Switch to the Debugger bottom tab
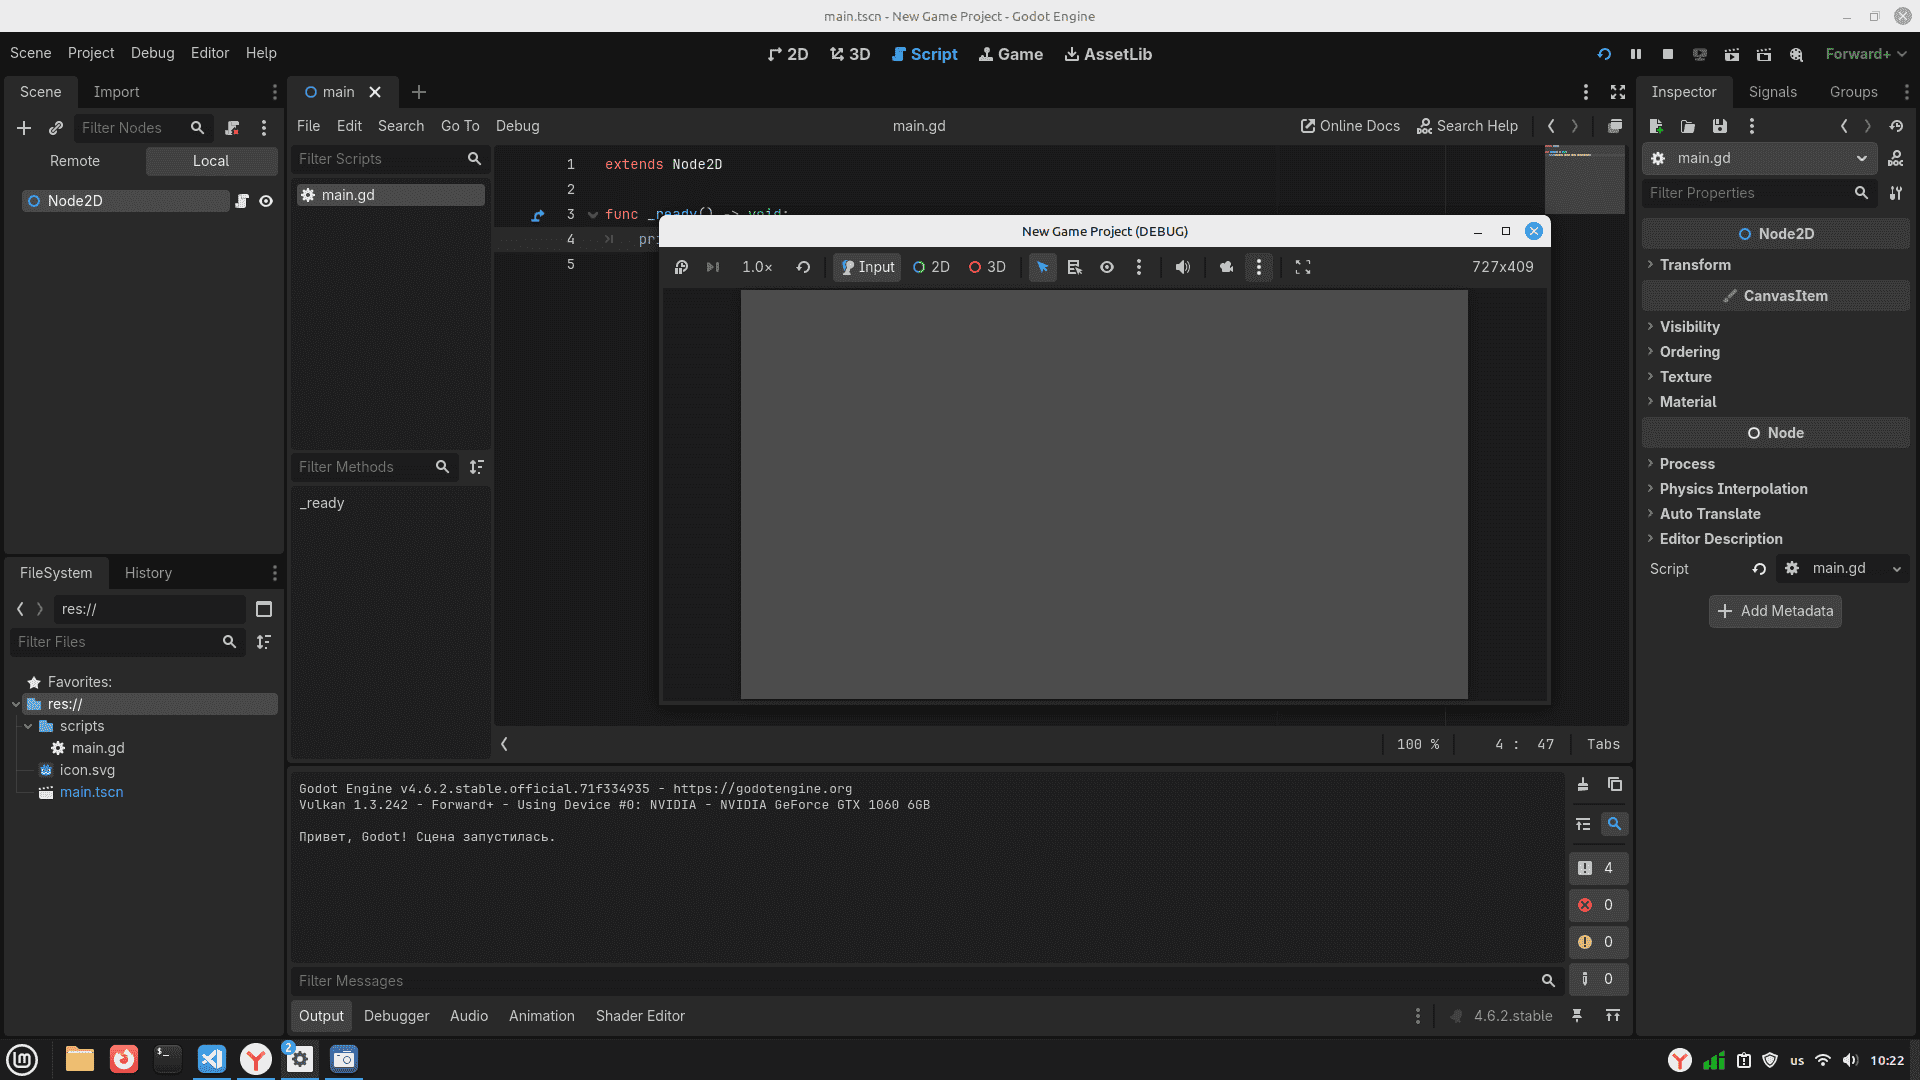Image resolution: width=1920 pixels, height=1080 pixels. coord(396,1016)
